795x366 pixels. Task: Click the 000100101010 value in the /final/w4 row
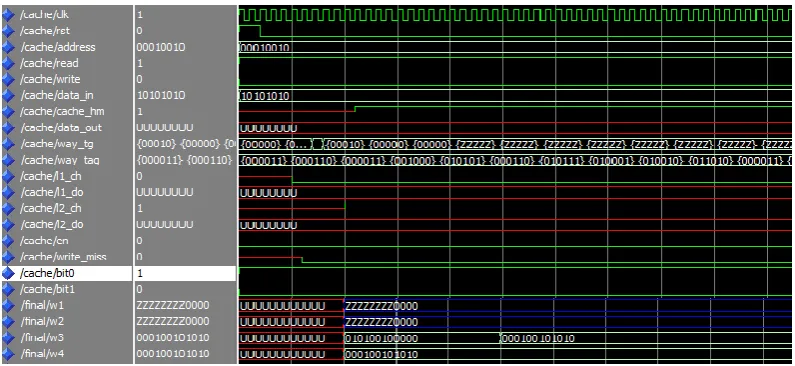(172, 354)
